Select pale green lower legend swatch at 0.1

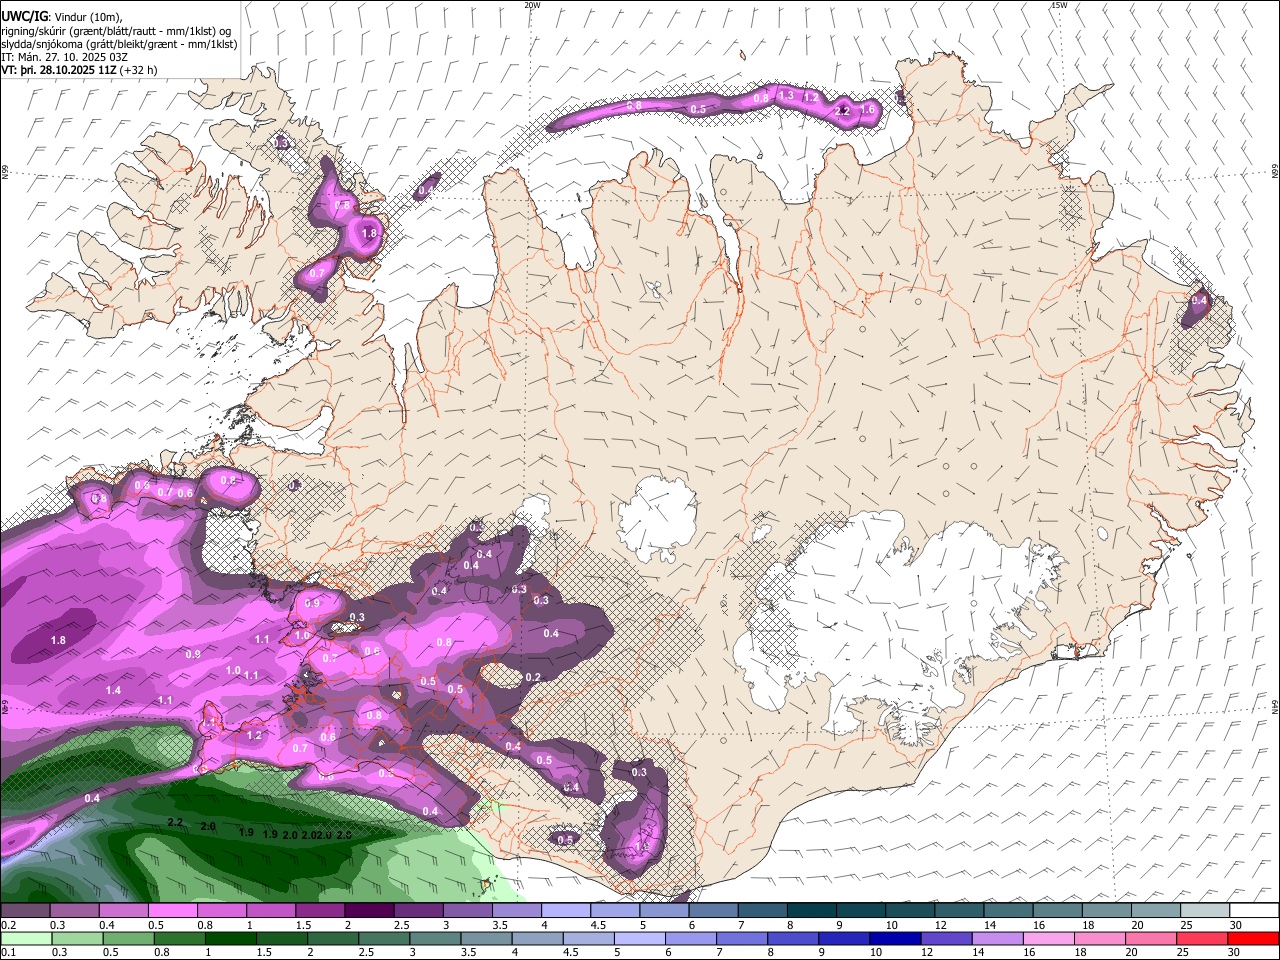click(x=25, y=939)
